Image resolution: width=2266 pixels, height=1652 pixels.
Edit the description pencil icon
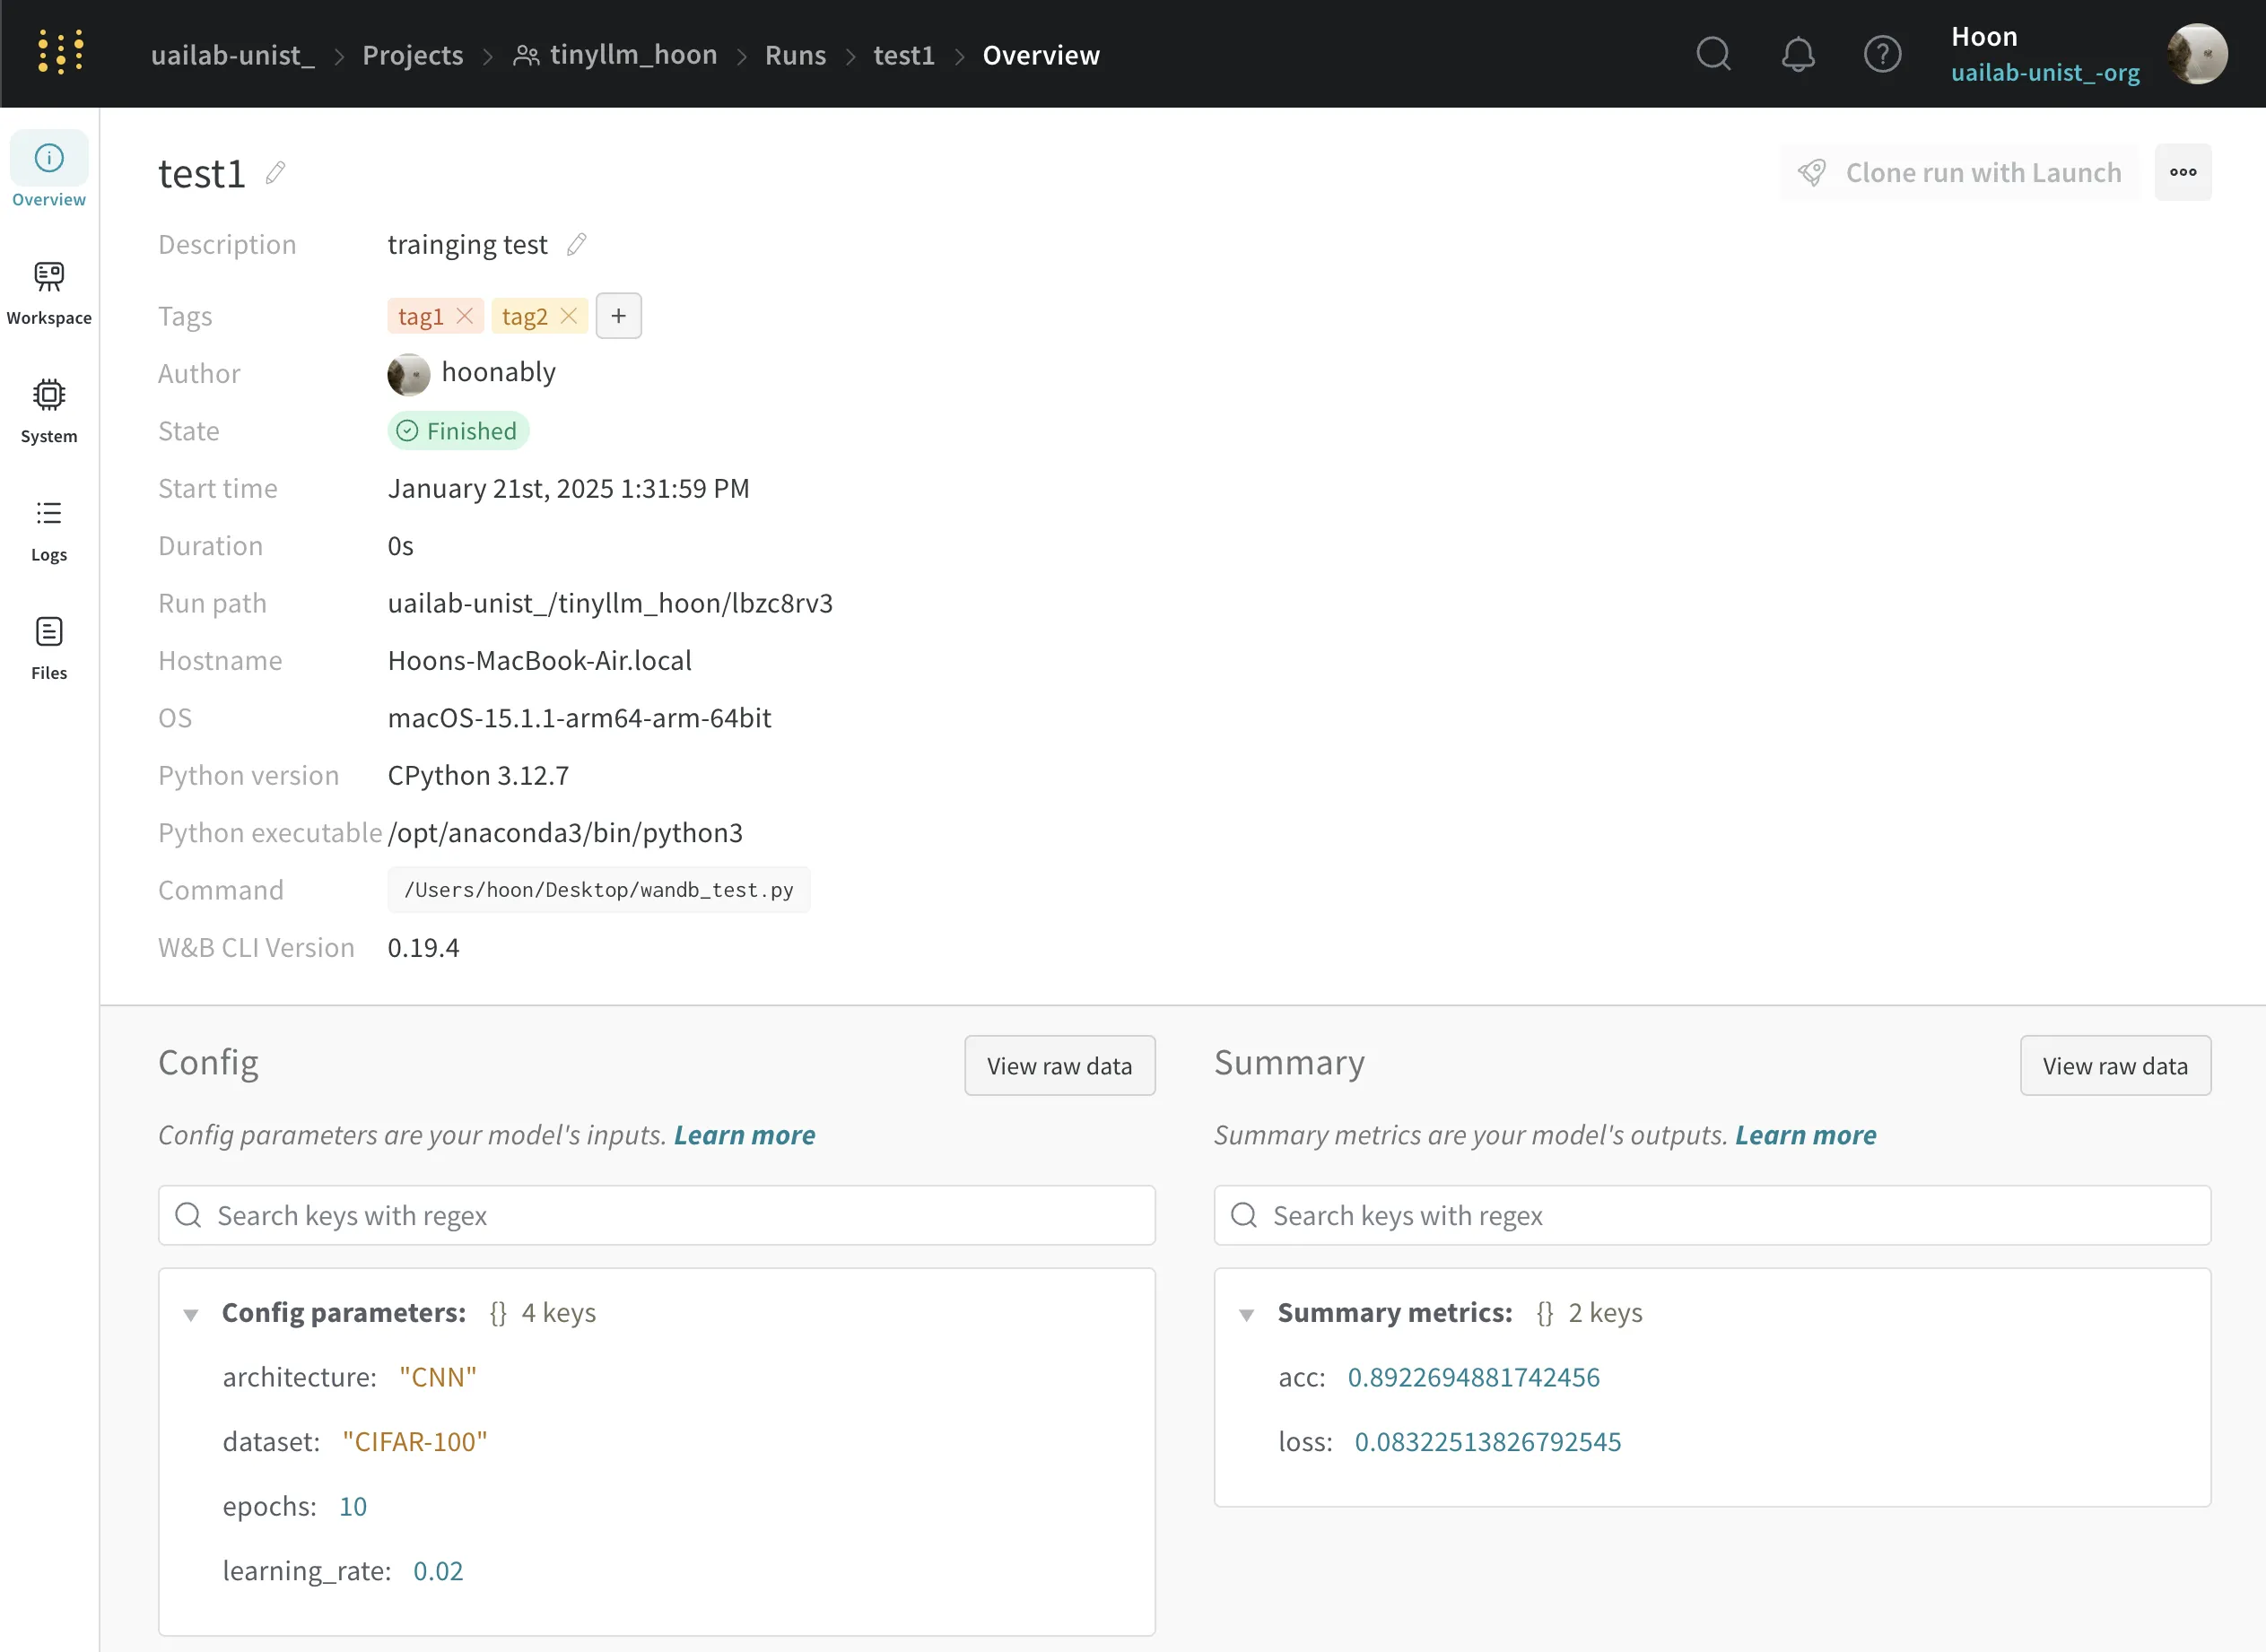[576, 245]
